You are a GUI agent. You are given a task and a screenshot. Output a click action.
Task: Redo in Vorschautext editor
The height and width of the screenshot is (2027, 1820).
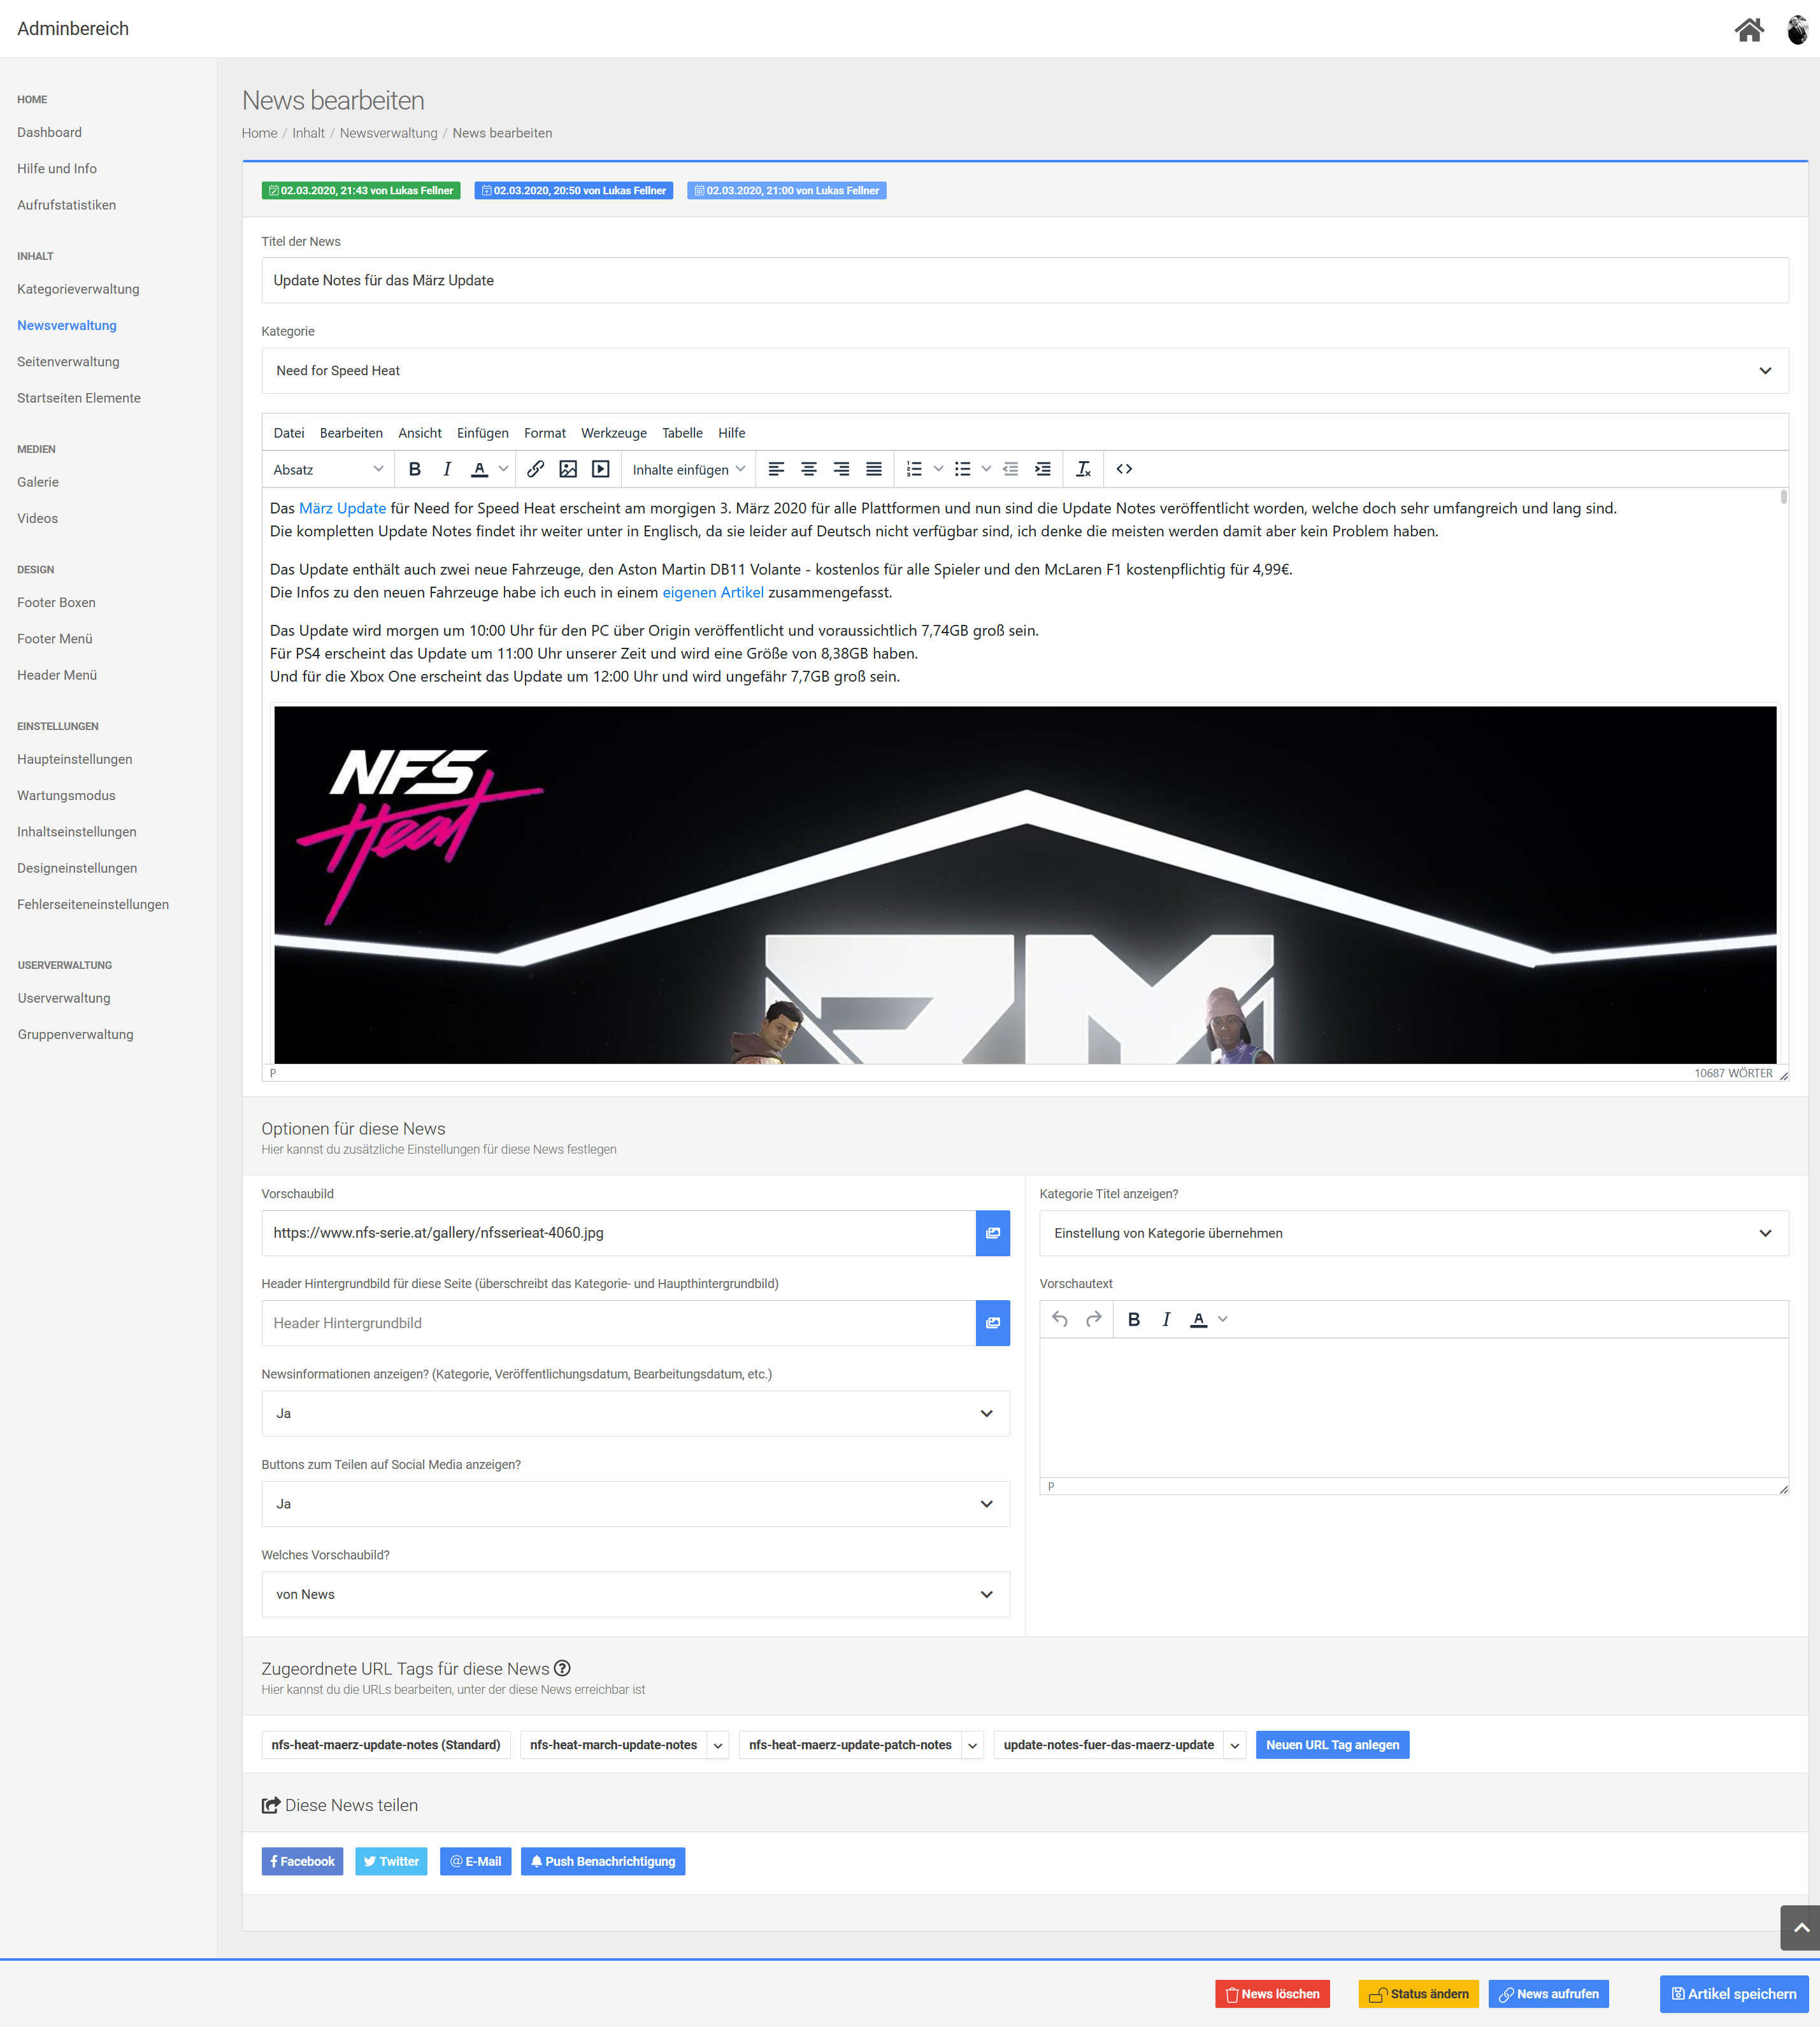(x=1094, y=1319)
